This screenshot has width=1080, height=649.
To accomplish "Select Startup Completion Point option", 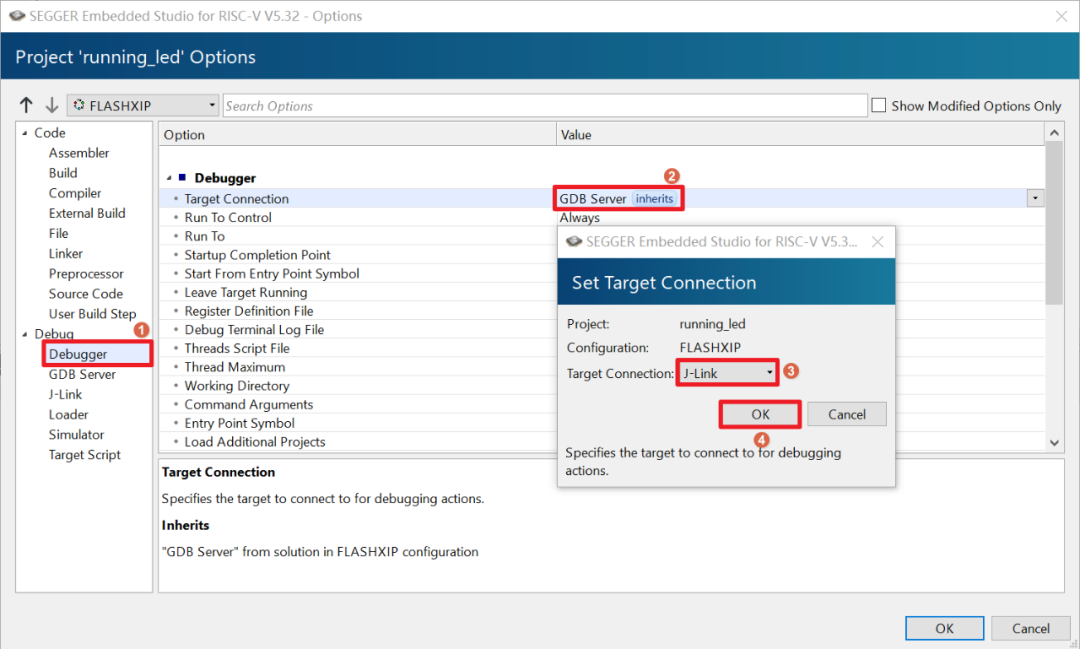I will point(257,255).
